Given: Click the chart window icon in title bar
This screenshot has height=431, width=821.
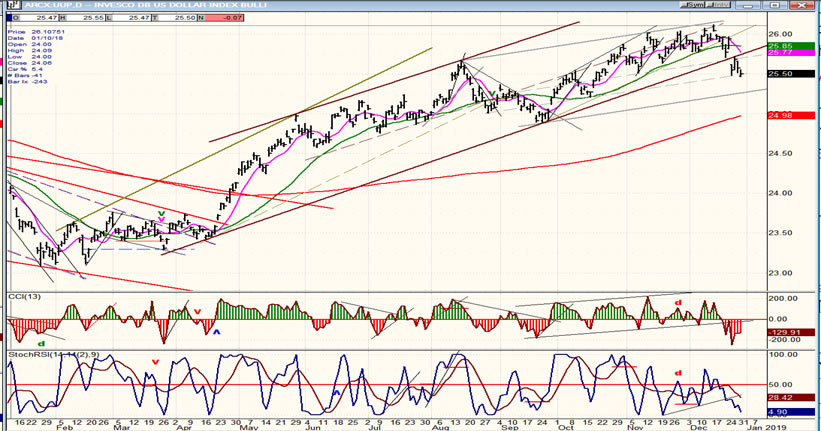Looking at the screenshot, I should click(x=14, y=5).
